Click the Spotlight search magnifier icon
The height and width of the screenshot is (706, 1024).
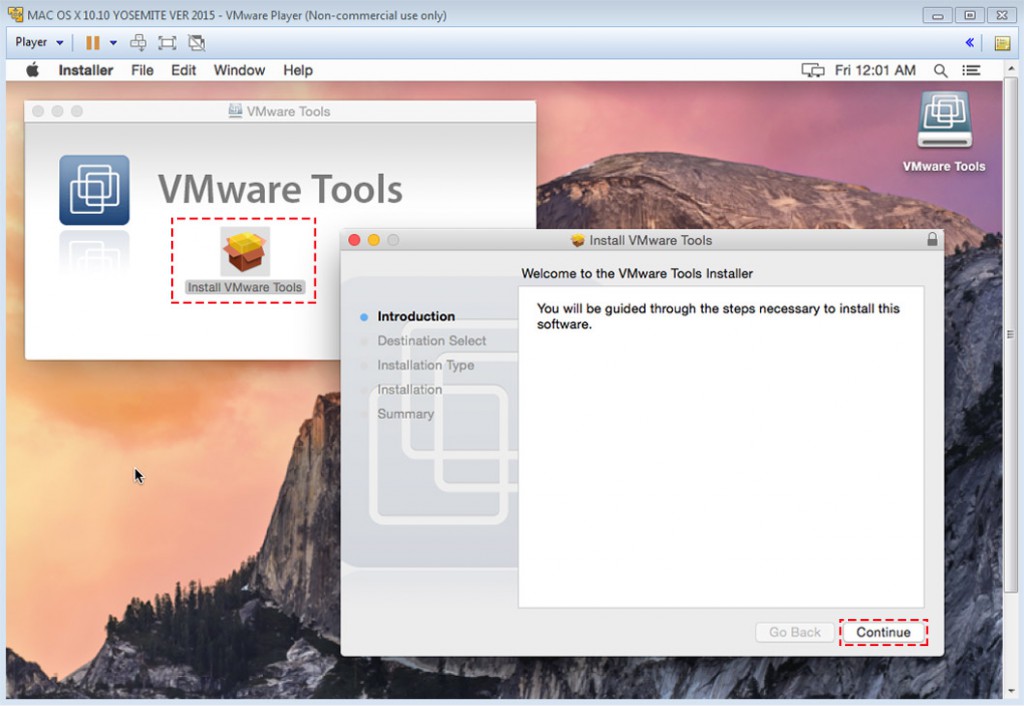tap(940, 71)
